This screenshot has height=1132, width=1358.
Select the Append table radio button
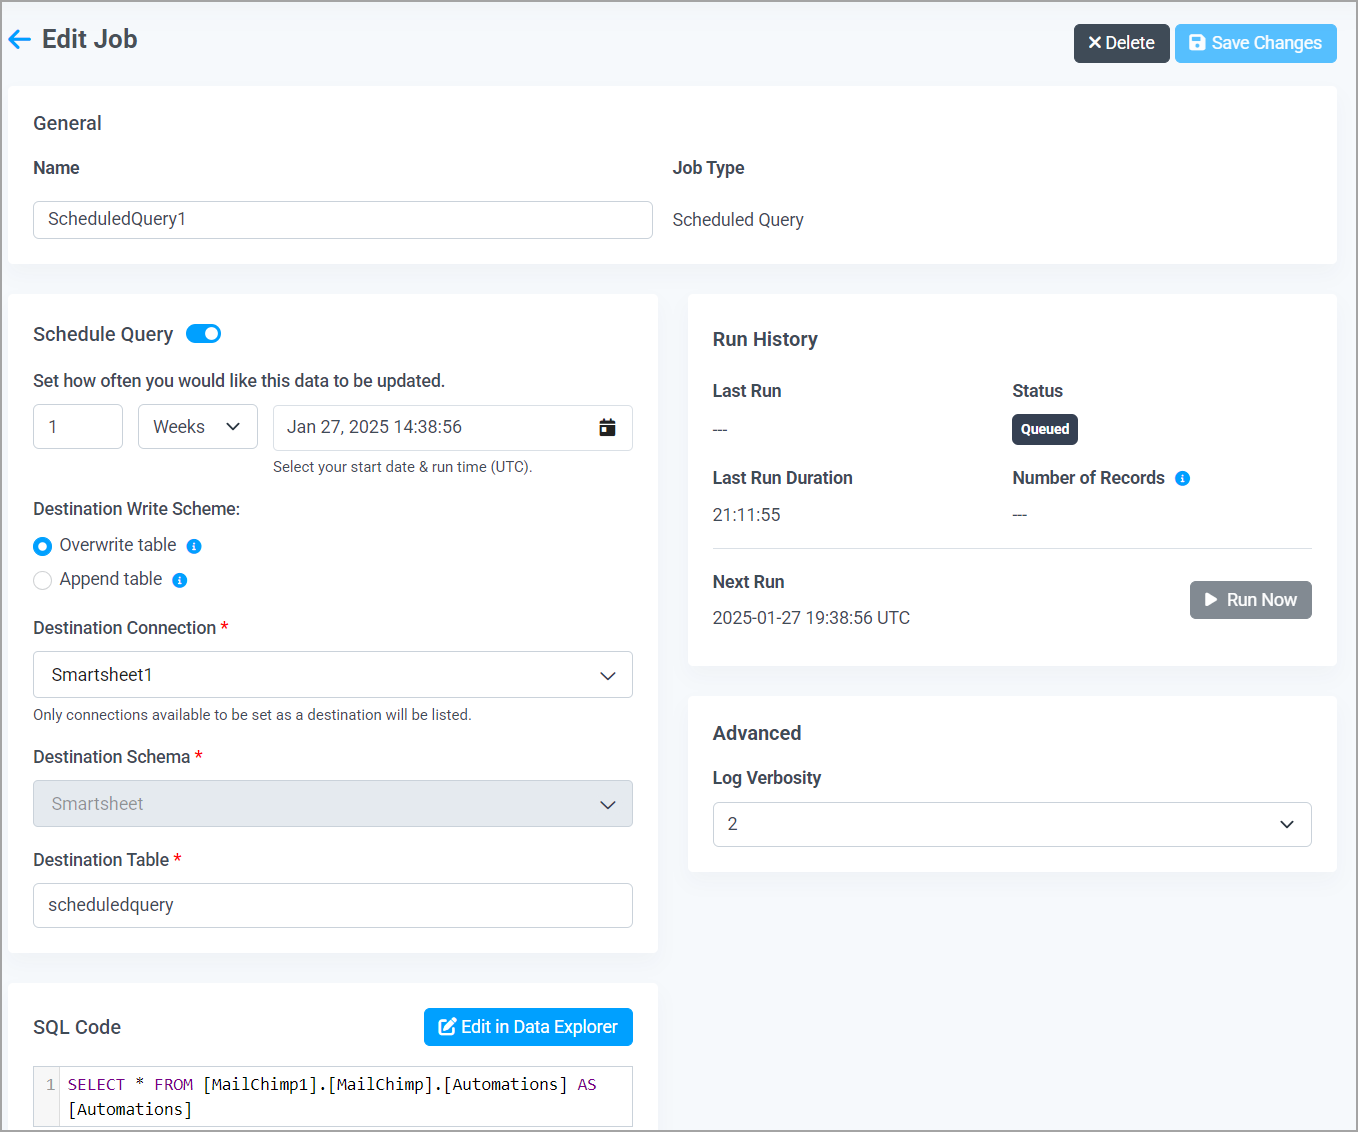coord(42,580)
